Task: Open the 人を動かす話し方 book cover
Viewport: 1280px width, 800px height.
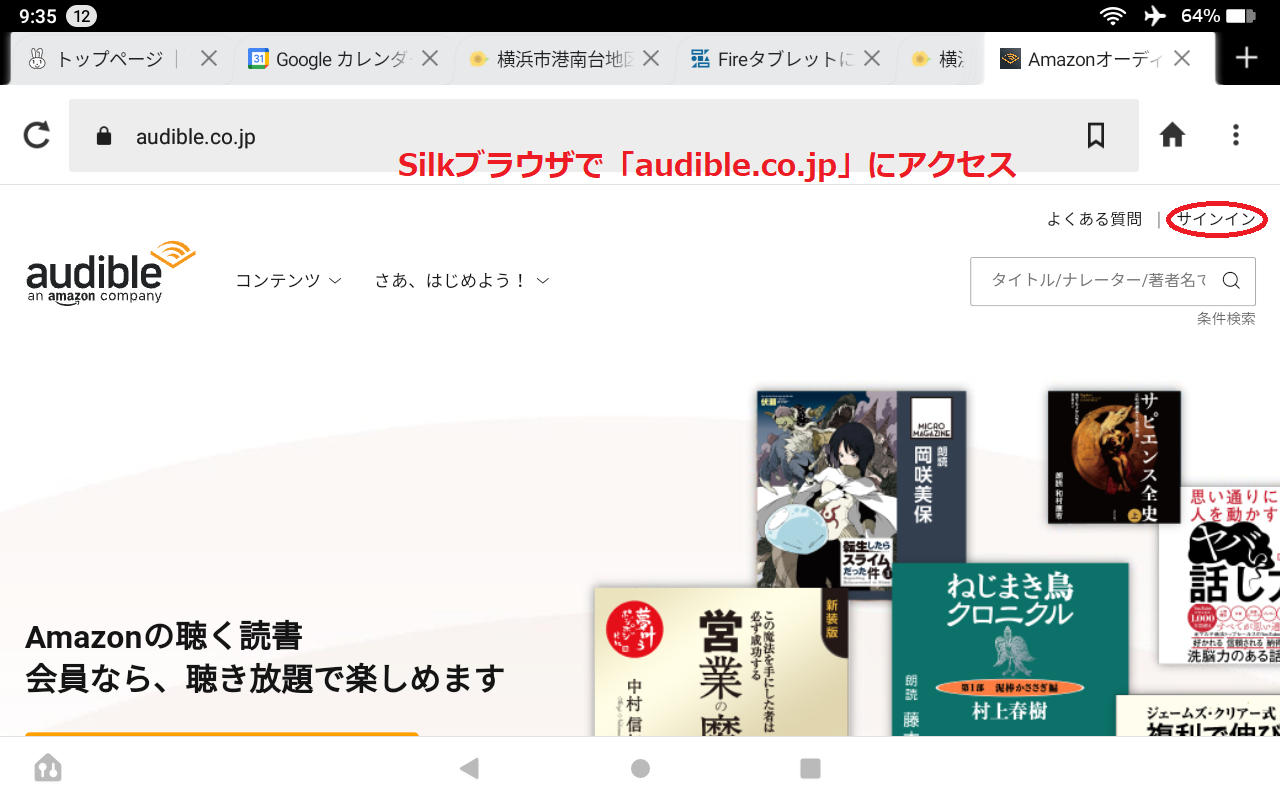Action: (1219, 575)
